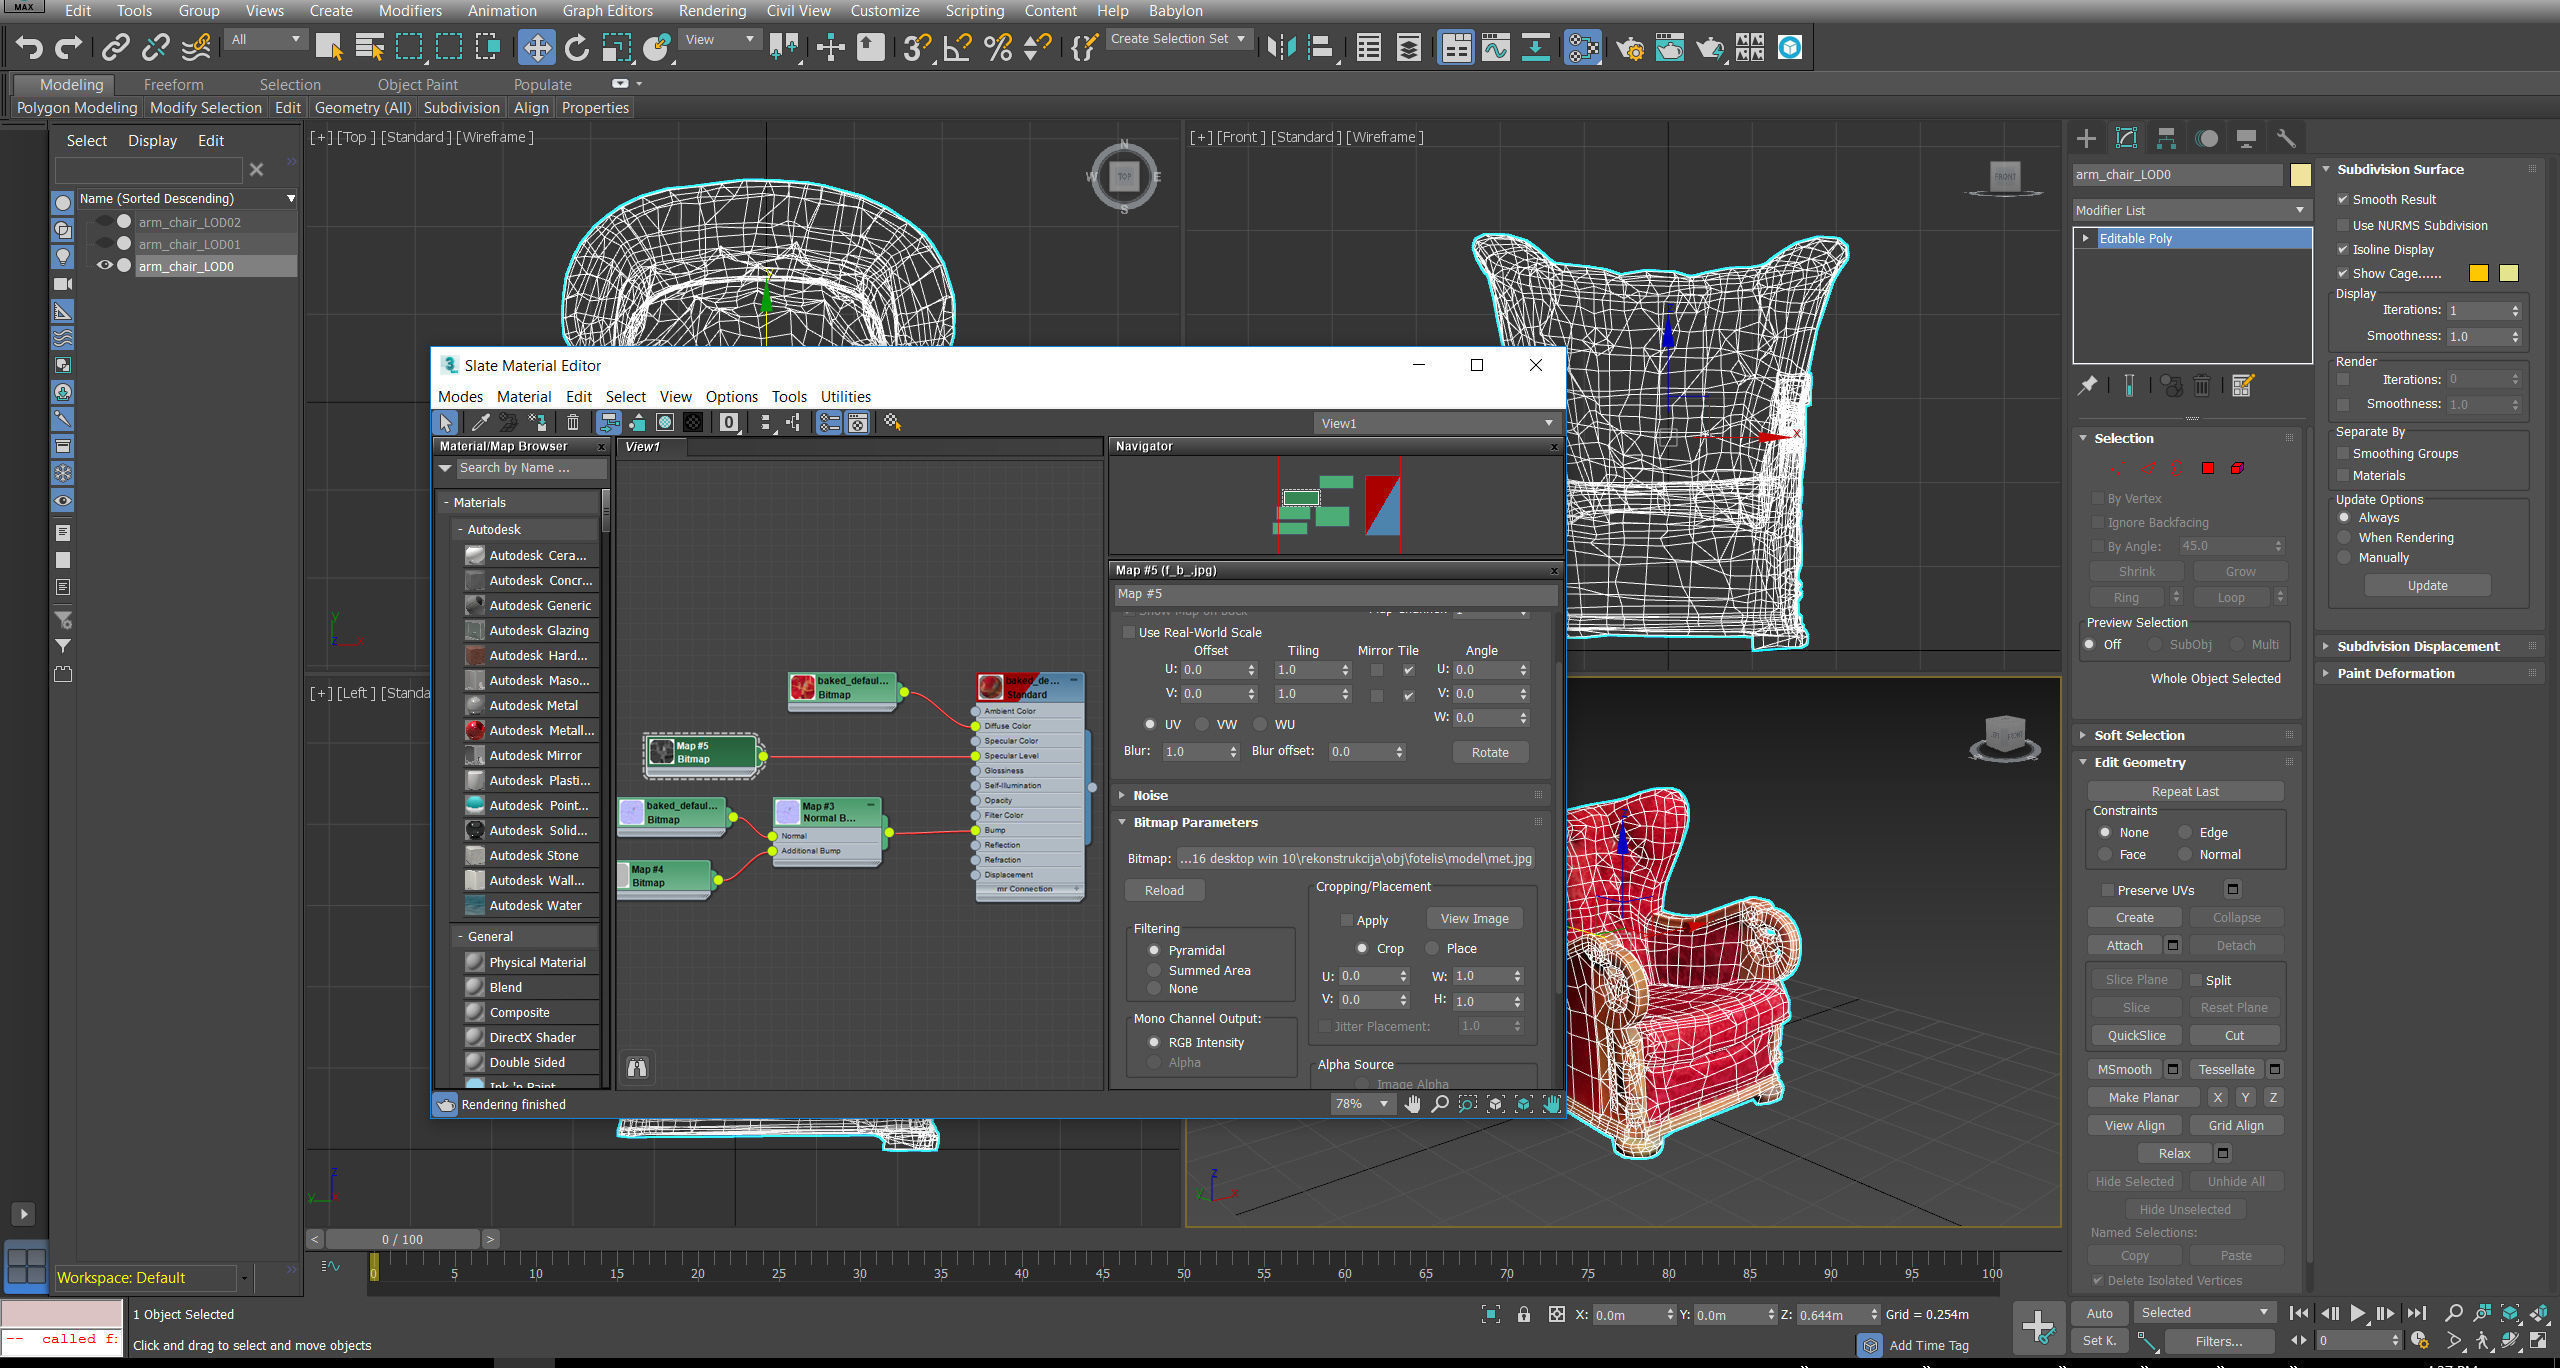Click Update button under Update Options

(x=2427, y=586)
